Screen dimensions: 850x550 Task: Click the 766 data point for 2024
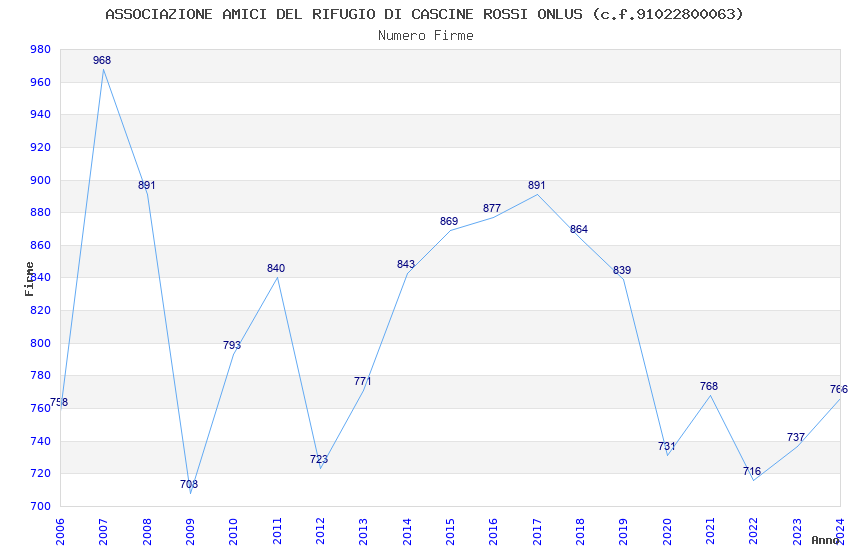tap(839, 390)
